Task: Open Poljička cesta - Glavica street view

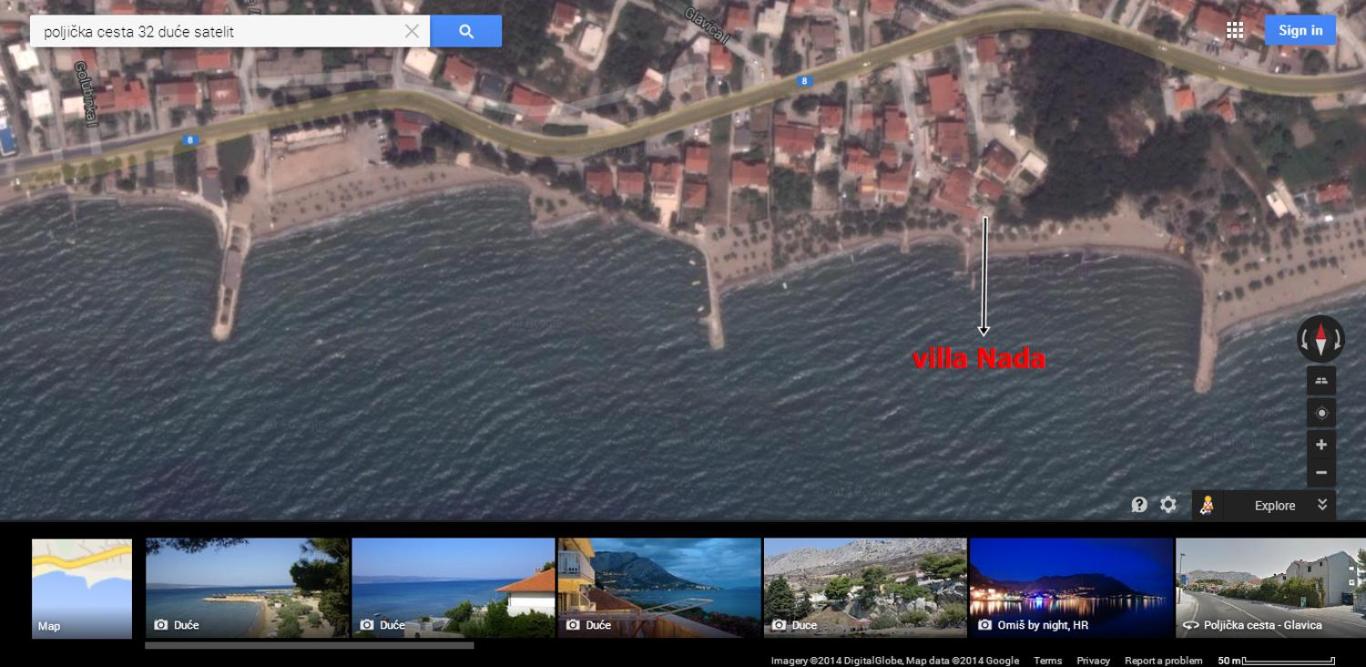Action: point(1270,588)
